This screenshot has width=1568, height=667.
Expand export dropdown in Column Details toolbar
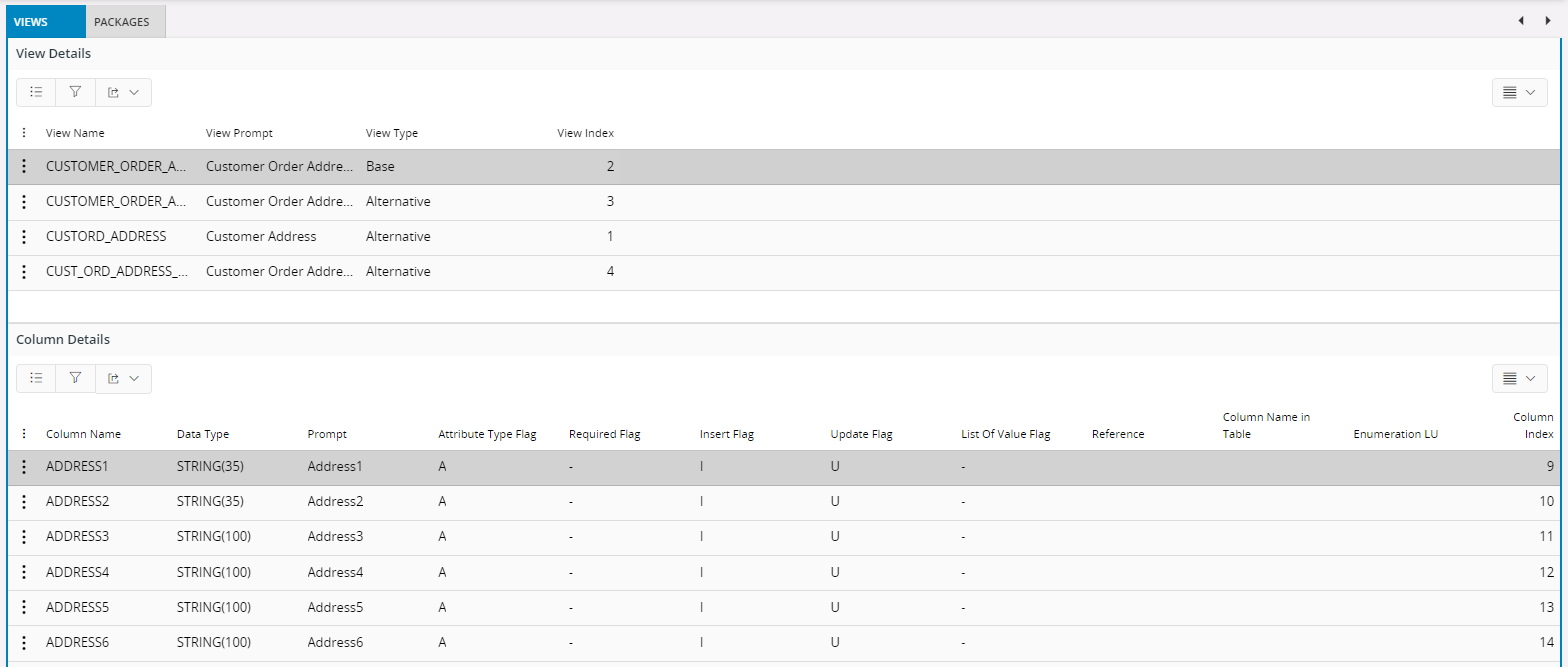coord(123,378)
